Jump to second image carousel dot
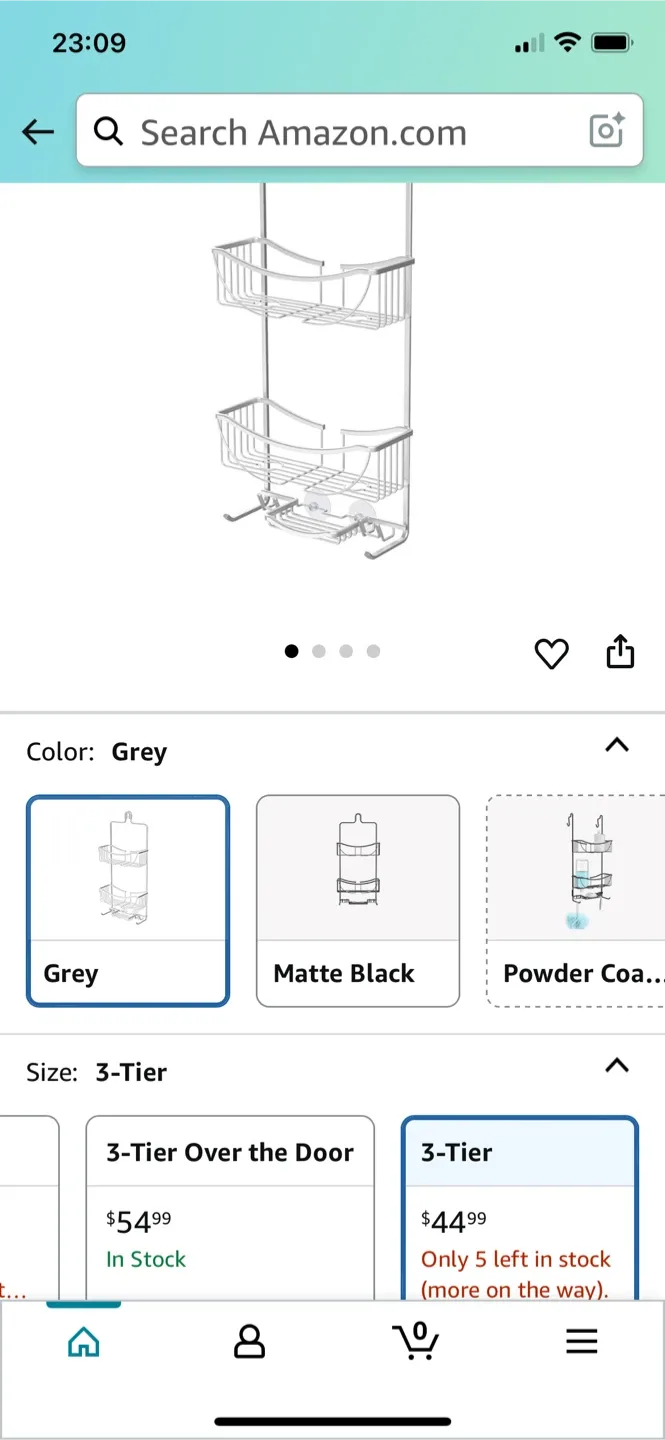 pos(319,651)
